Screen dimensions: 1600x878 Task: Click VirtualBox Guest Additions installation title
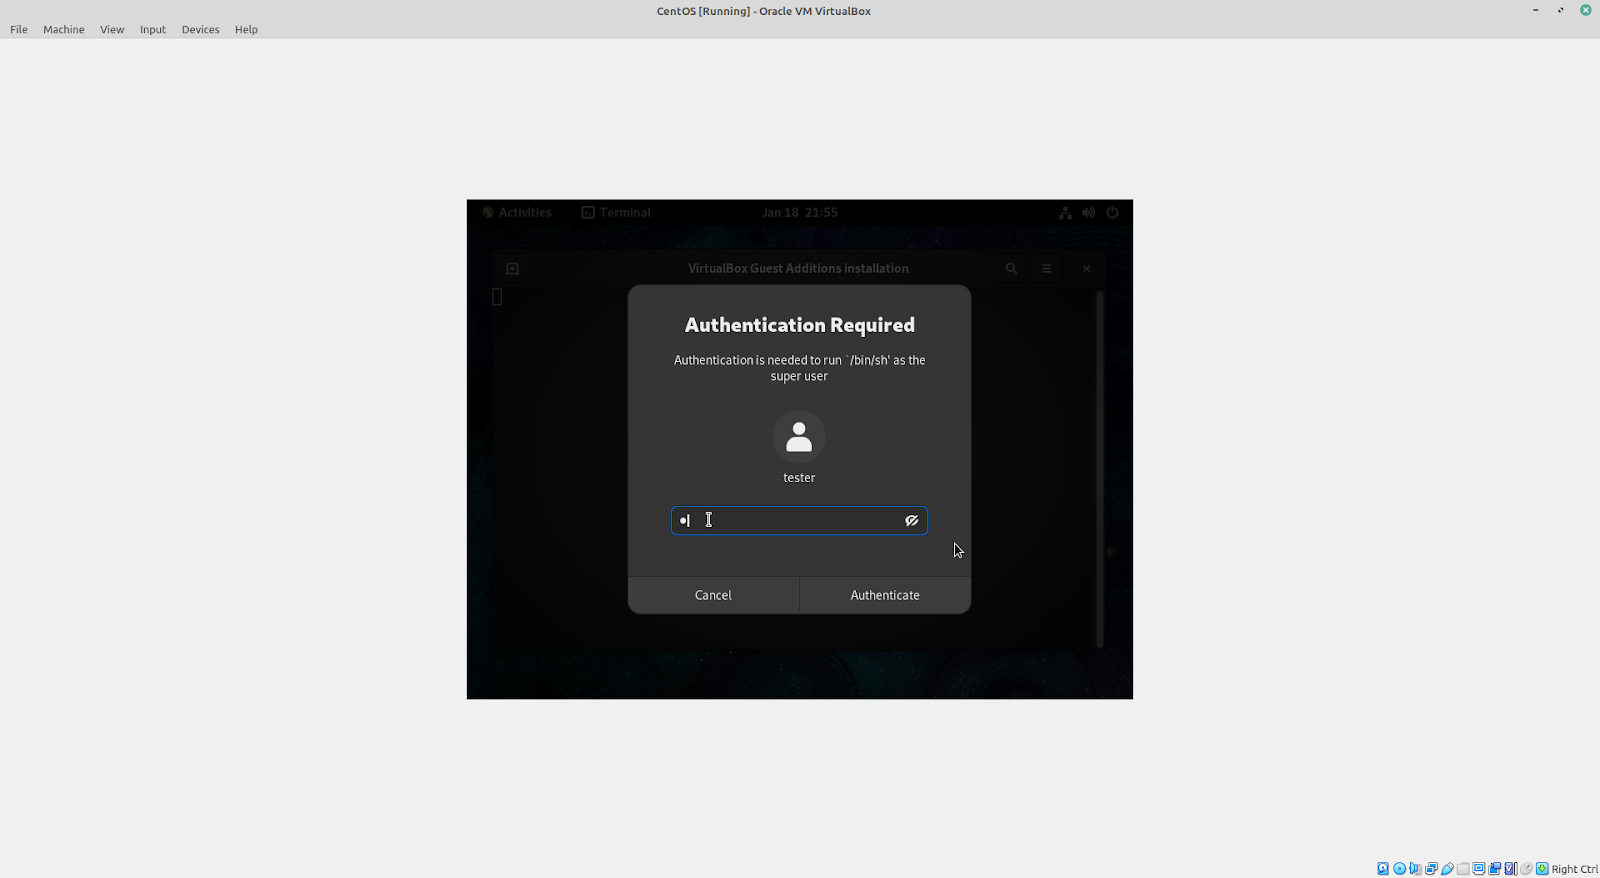798,268
